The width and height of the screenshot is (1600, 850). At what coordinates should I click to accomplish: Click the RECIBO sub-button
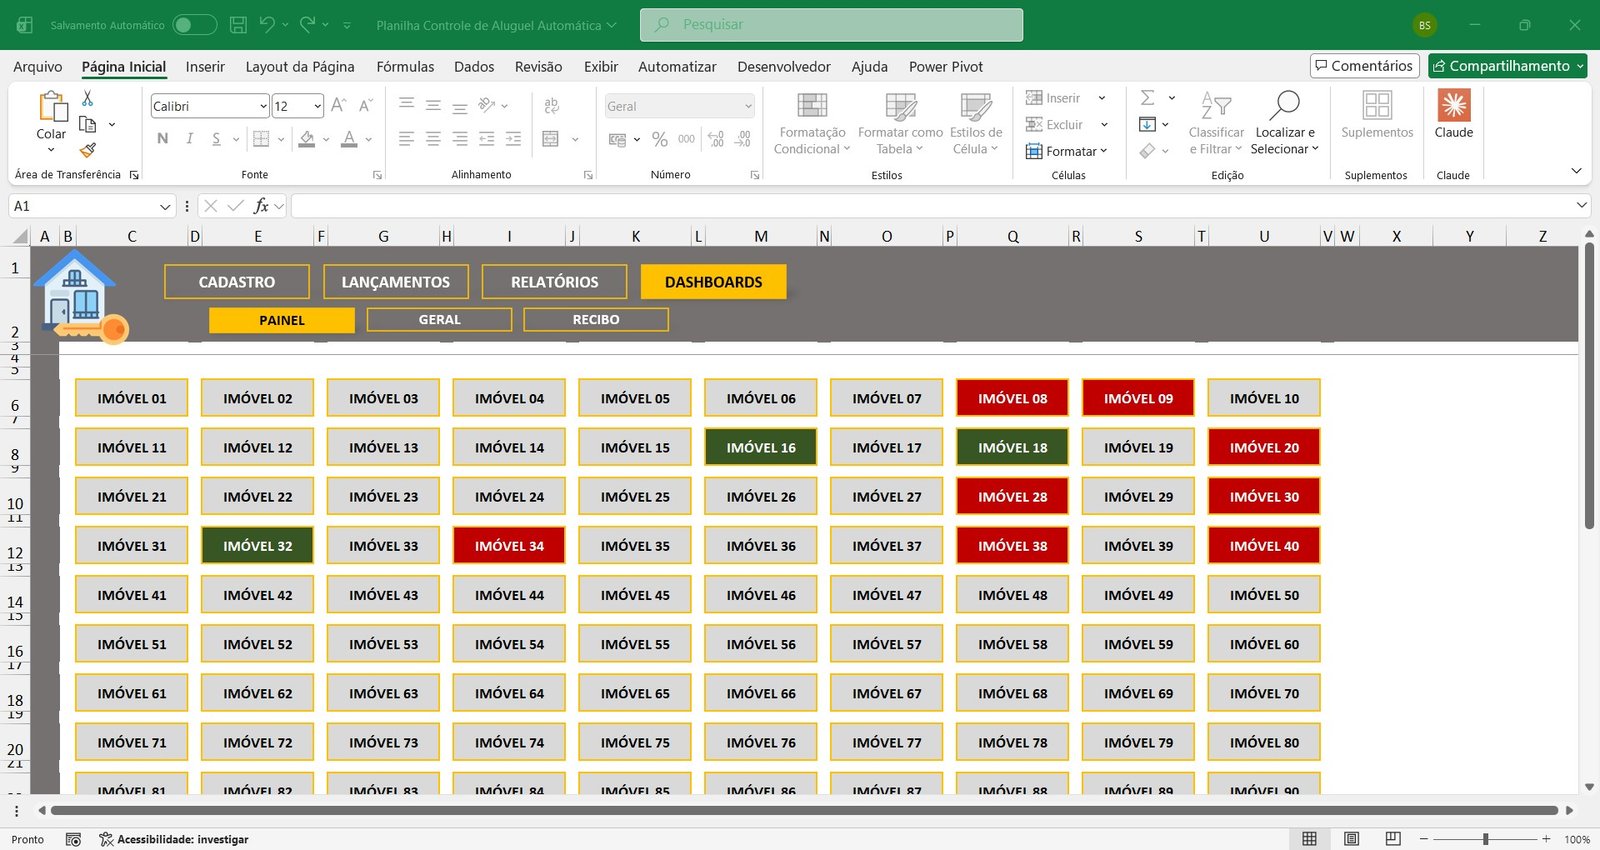[x=596, y=320]
